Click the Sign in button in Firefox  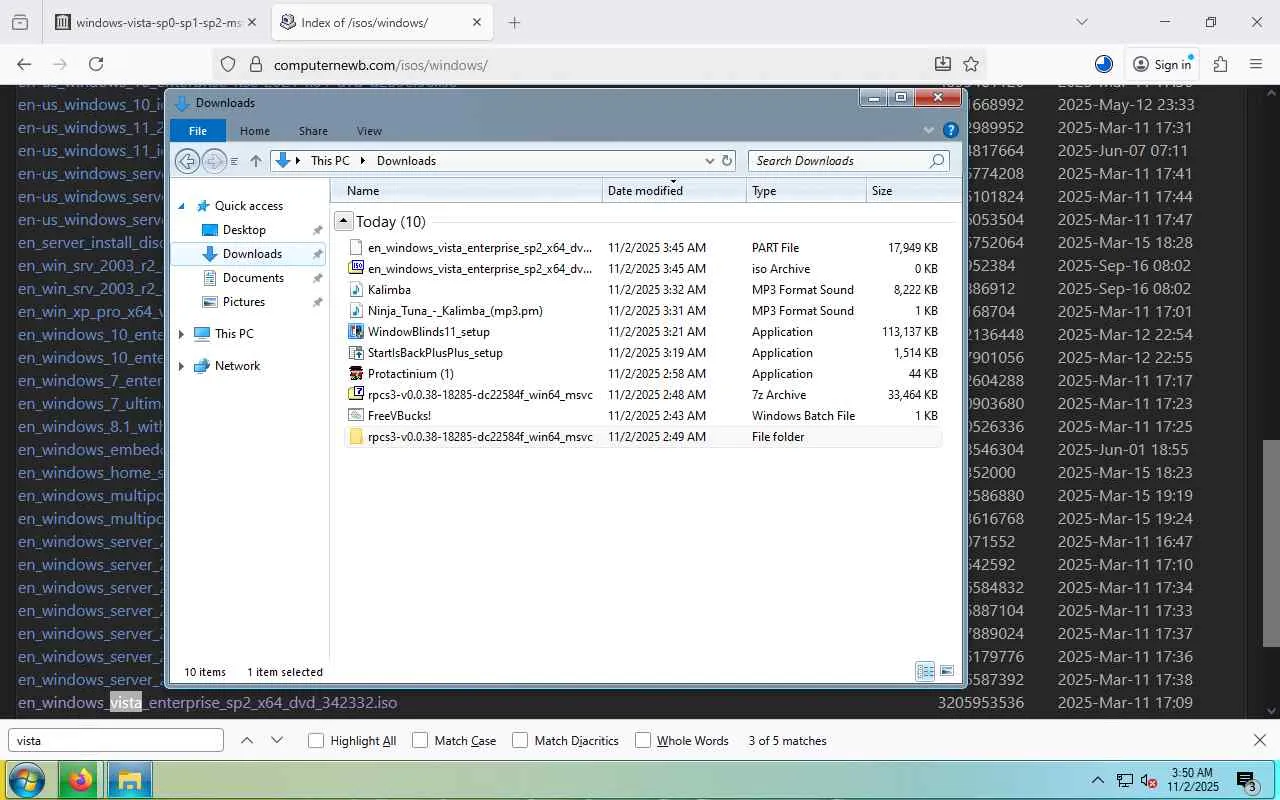click(x=1162, y=64)
